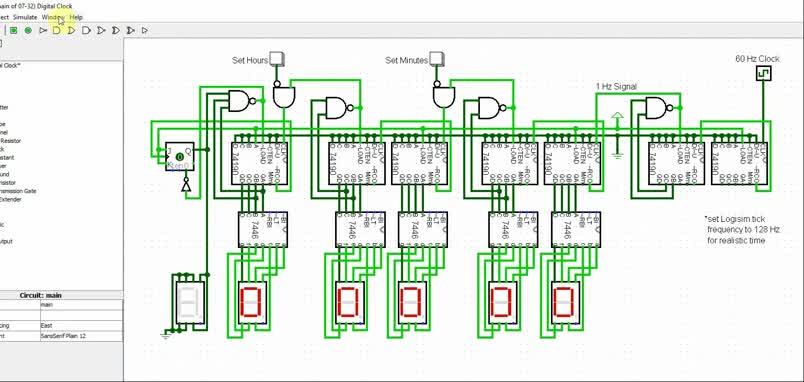Open the Help menu
This screenshot has width=804, height=382.
[x=76, y=17]
